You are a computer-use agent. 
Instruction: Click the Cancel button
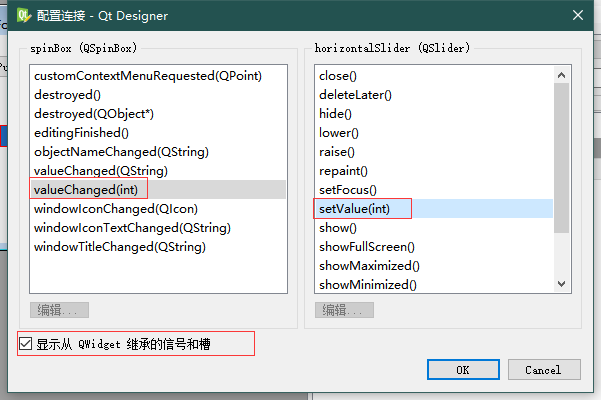click(543, 370)
